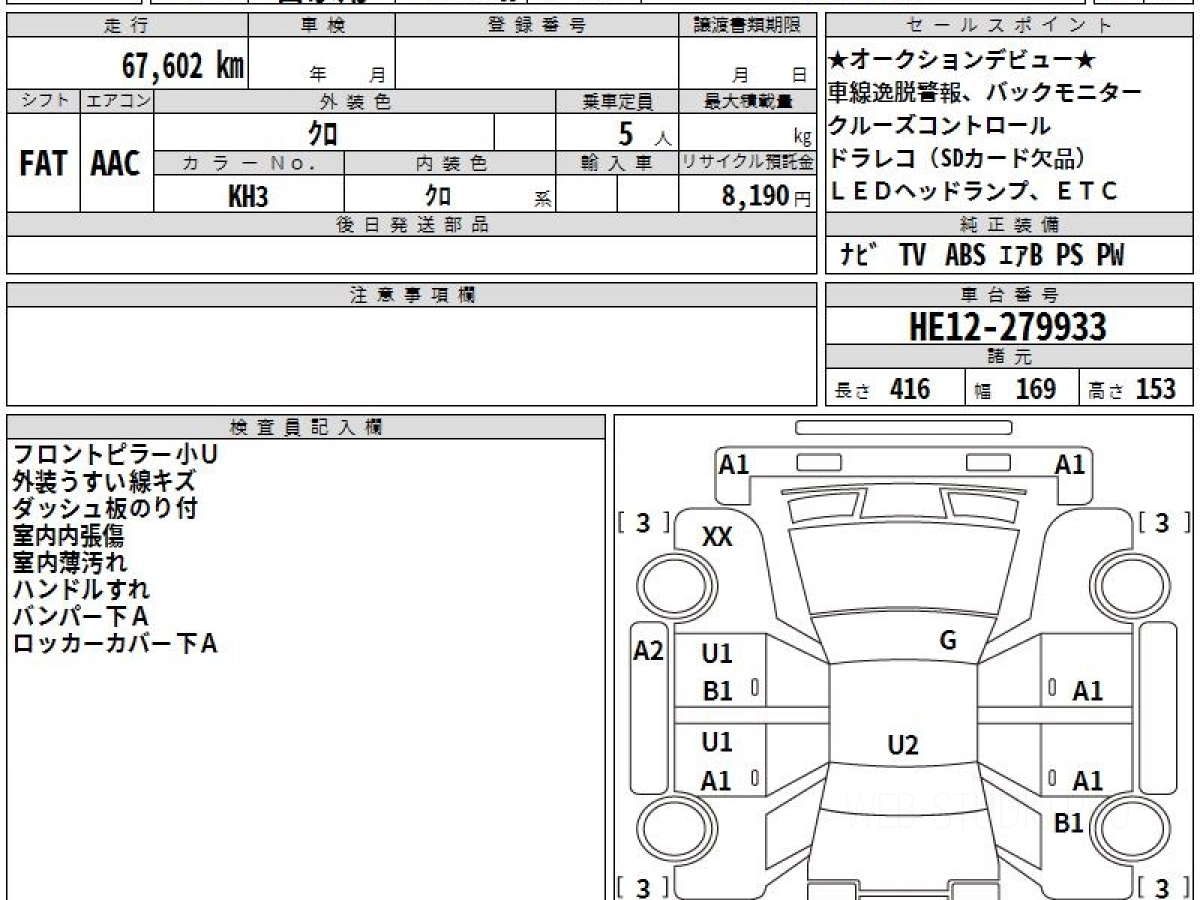Click the ドラレコ（SDカード欠品） line
Viewport: 1200px width, 900px height.
(x=957, y=158)
